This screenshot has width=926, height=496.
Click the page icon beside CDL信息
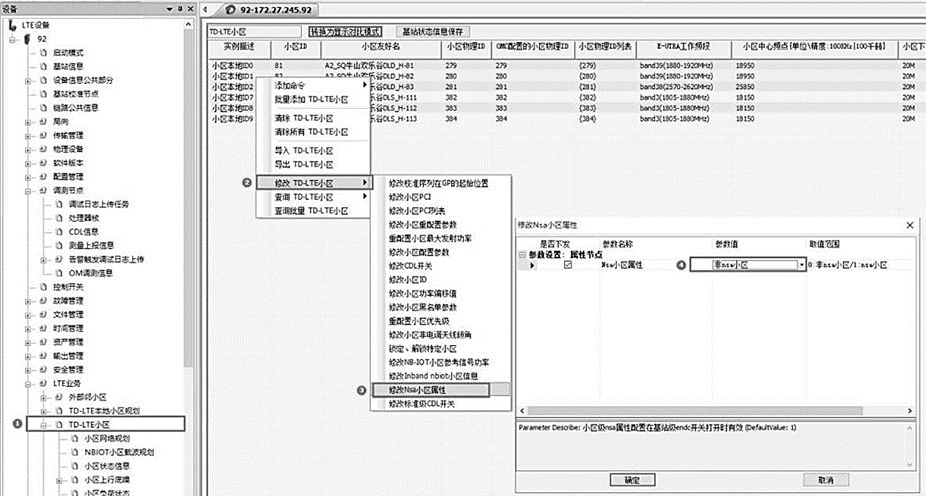coord(58,231)
